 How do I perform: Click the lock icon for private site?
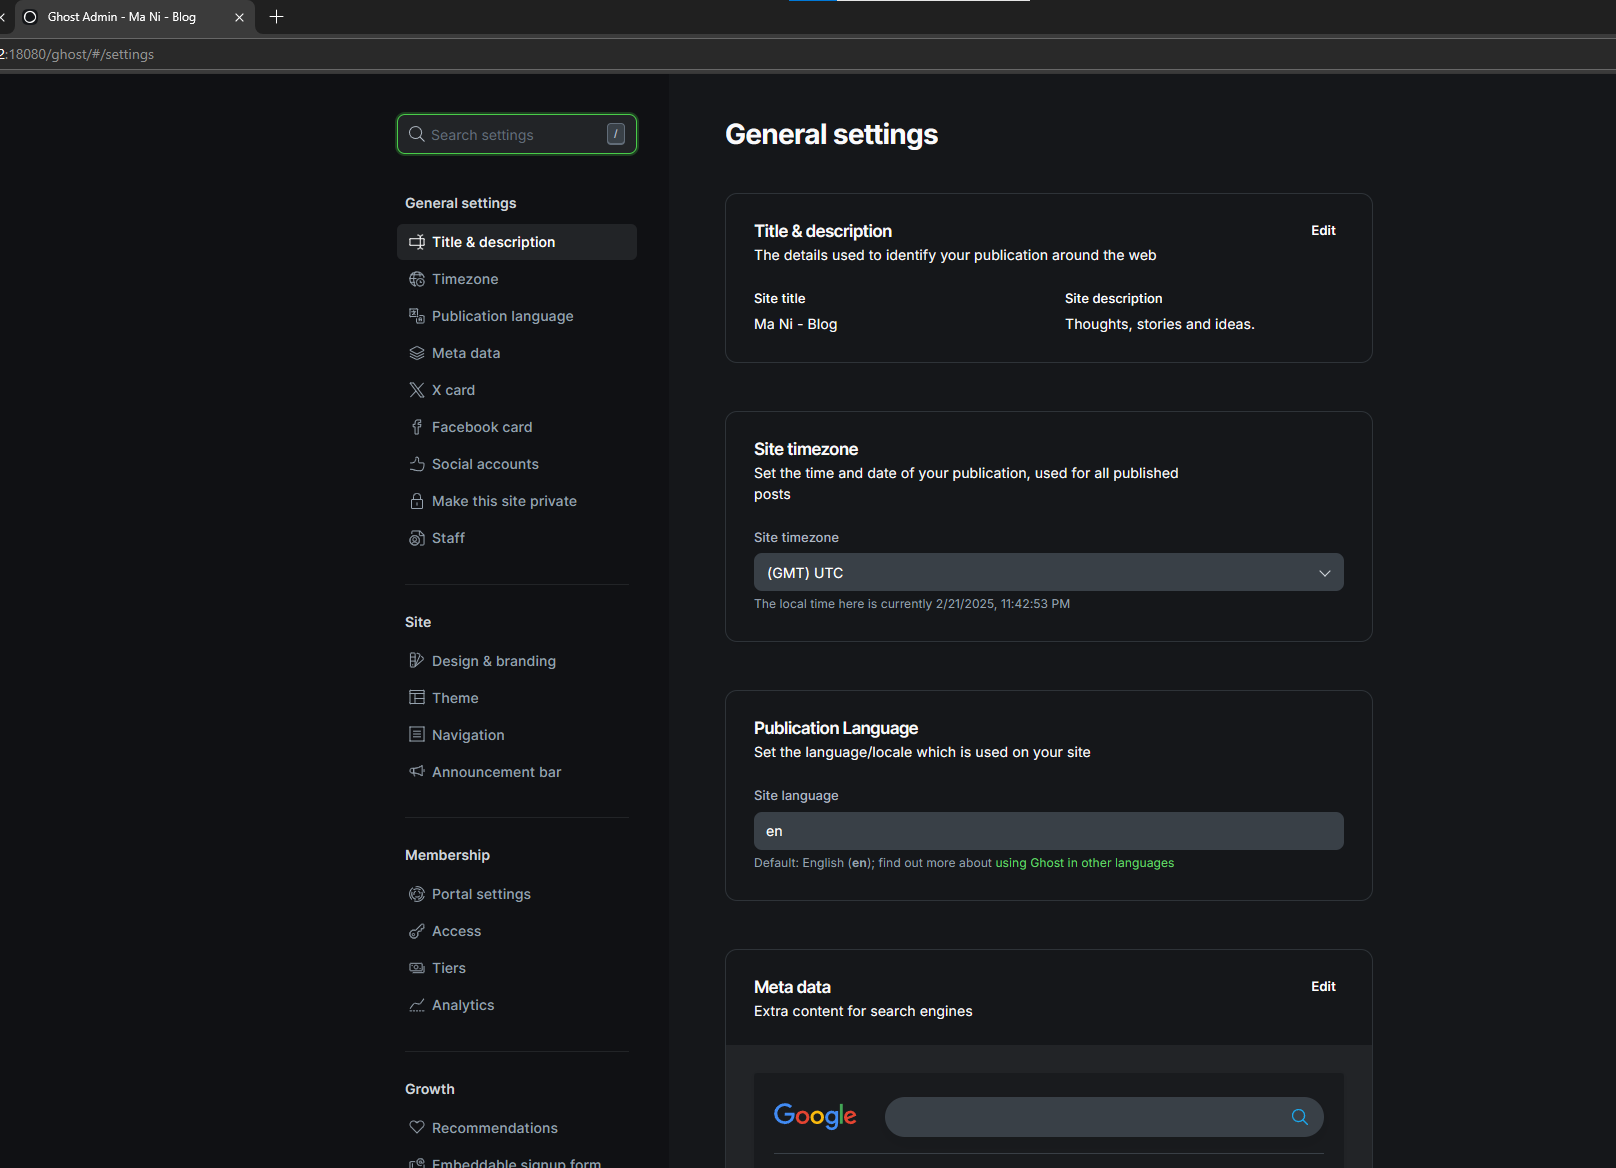tap(417, 501)
